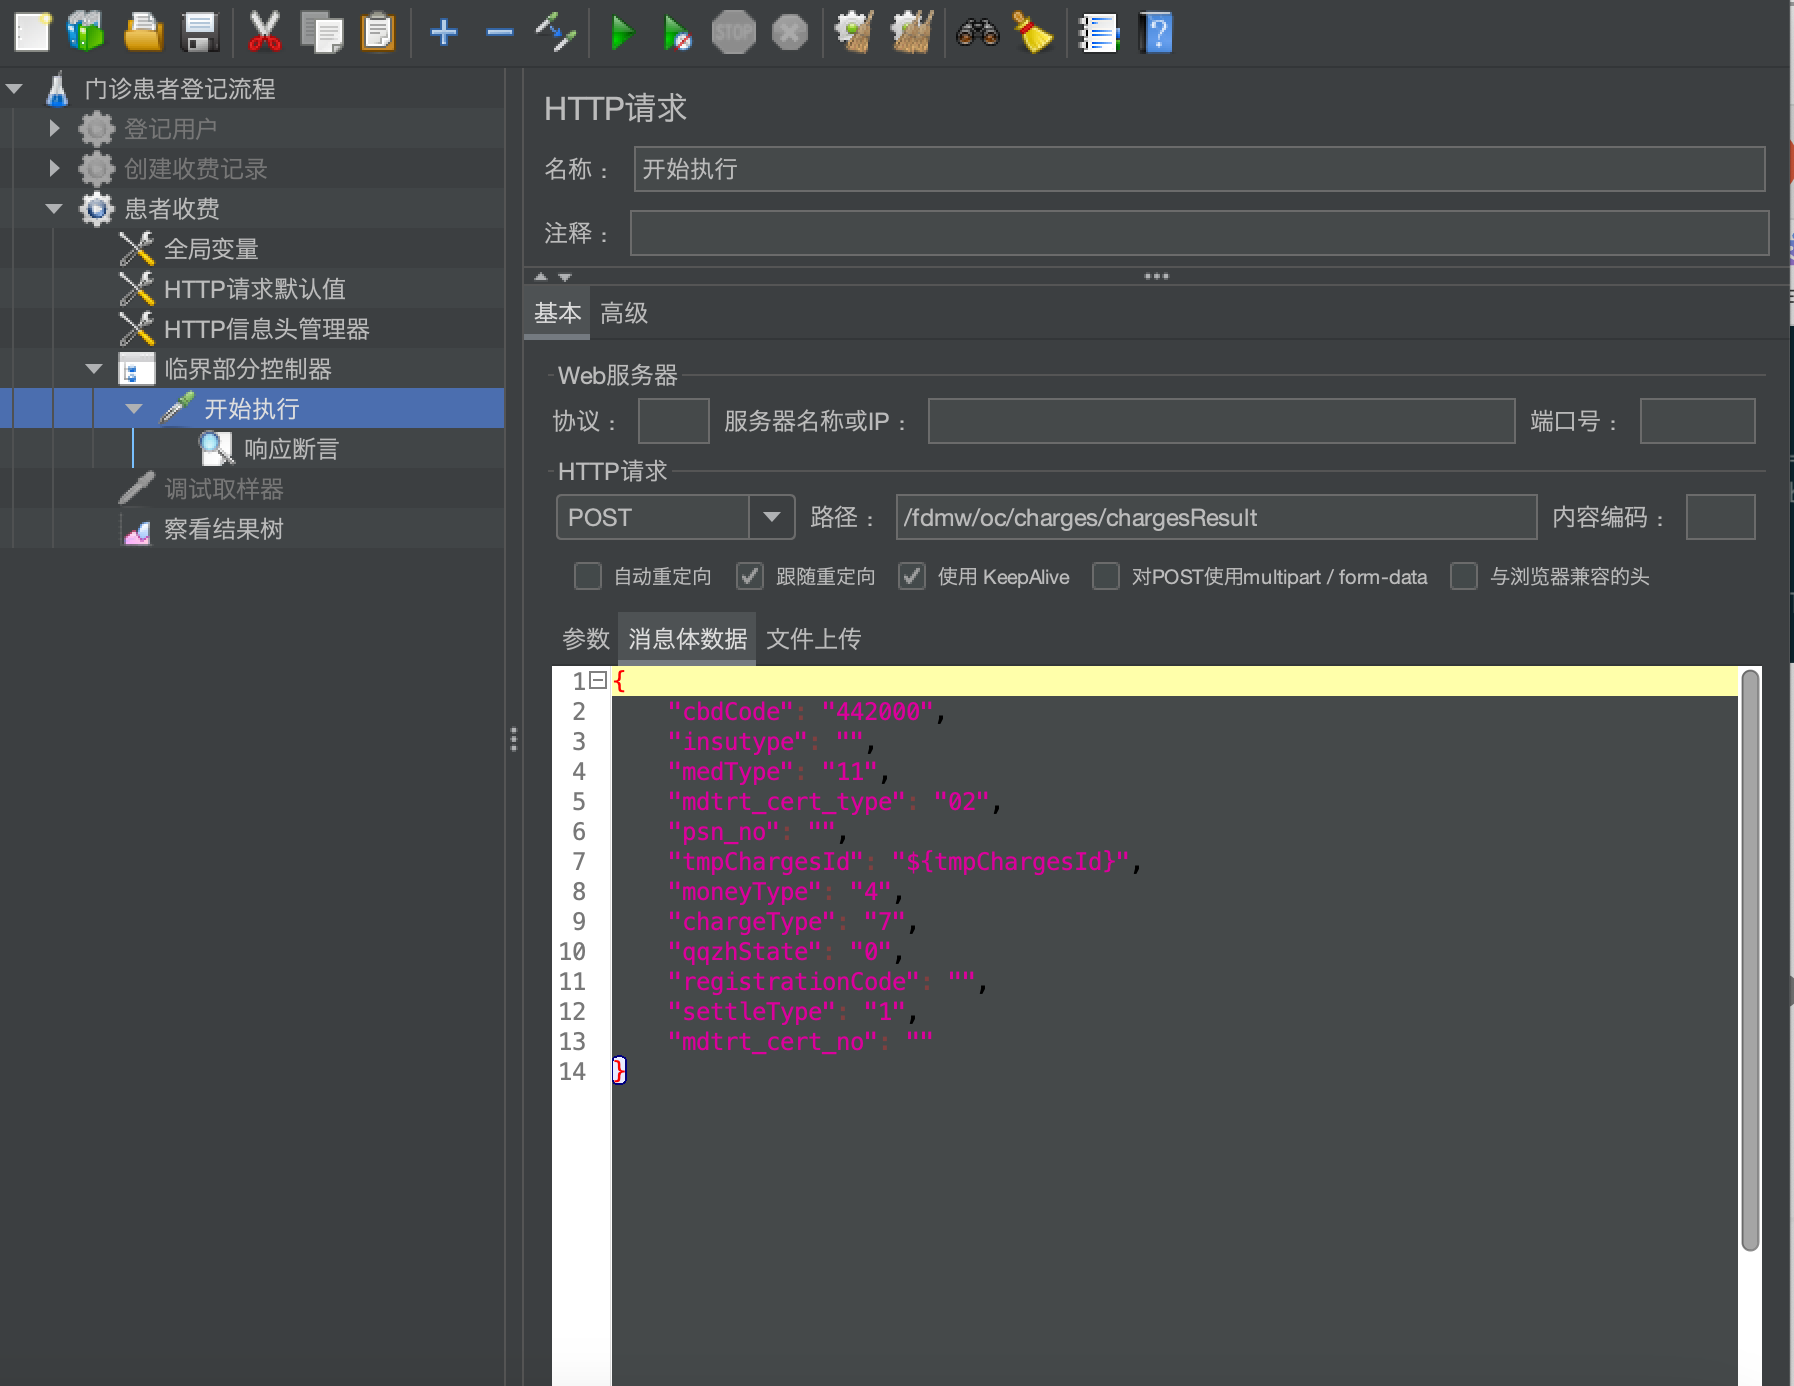Click the 端口号 port field
Viewport: 1794px width, 1386px height.
pyautogui.click(x=1697, y=421)
